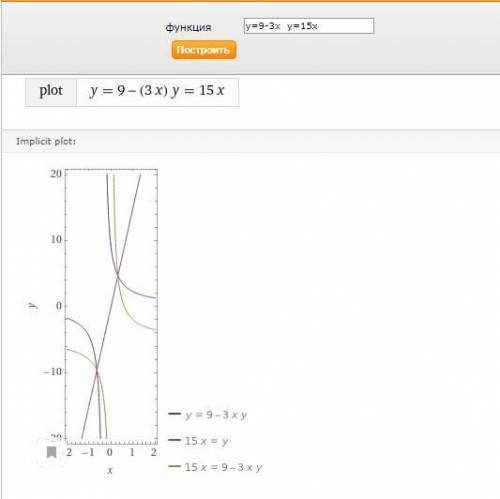This screenshot has height=499, width=500.
Task: Click the 'plot' label cell
Action: coord(51,92)
